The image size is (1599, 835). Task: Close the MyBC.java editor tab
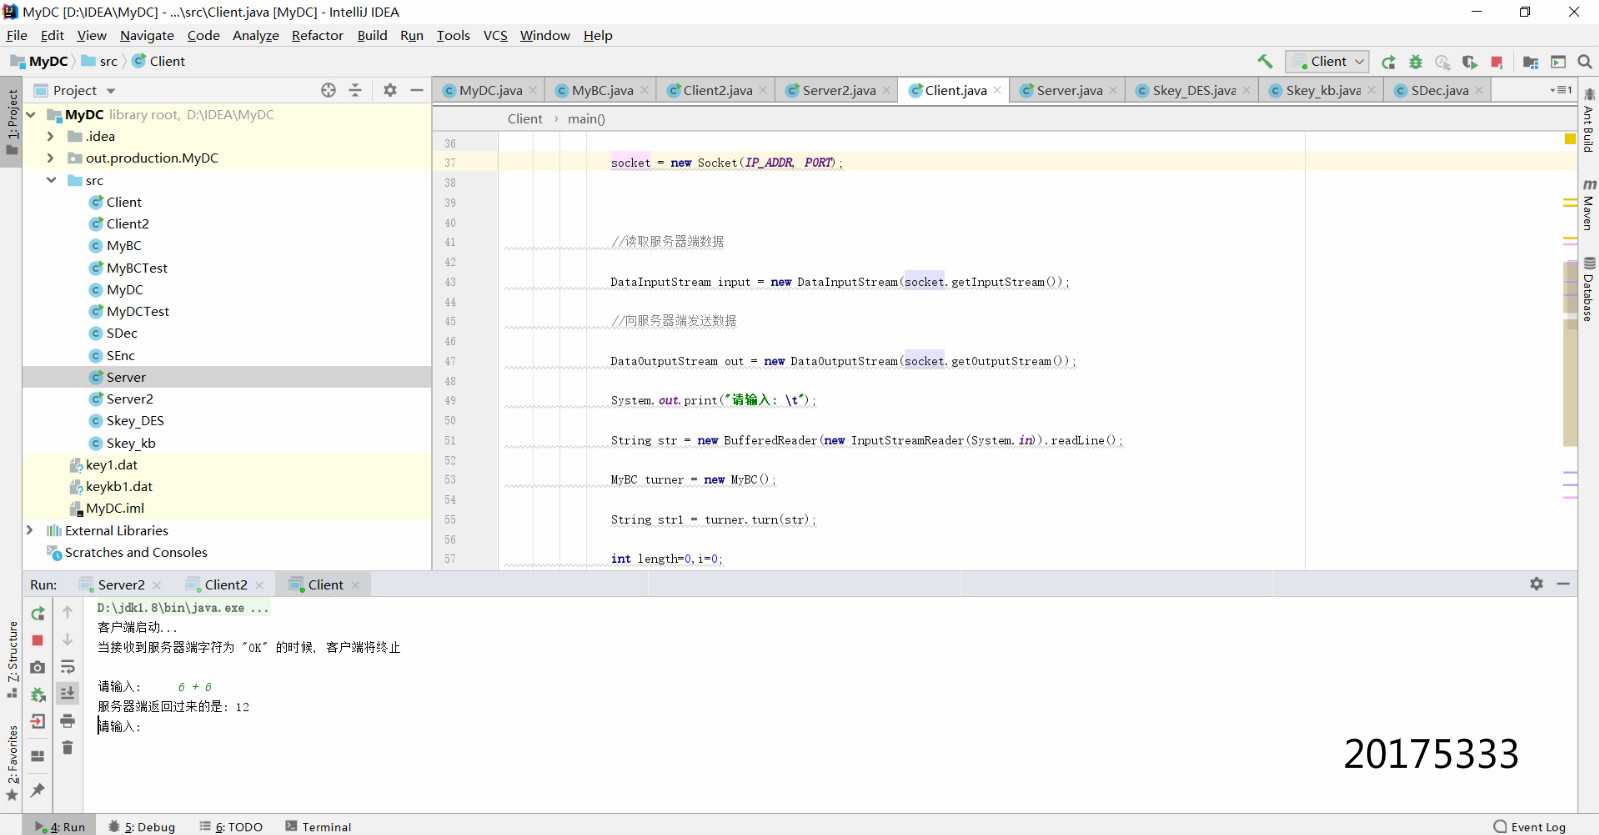tap(644, 90)
